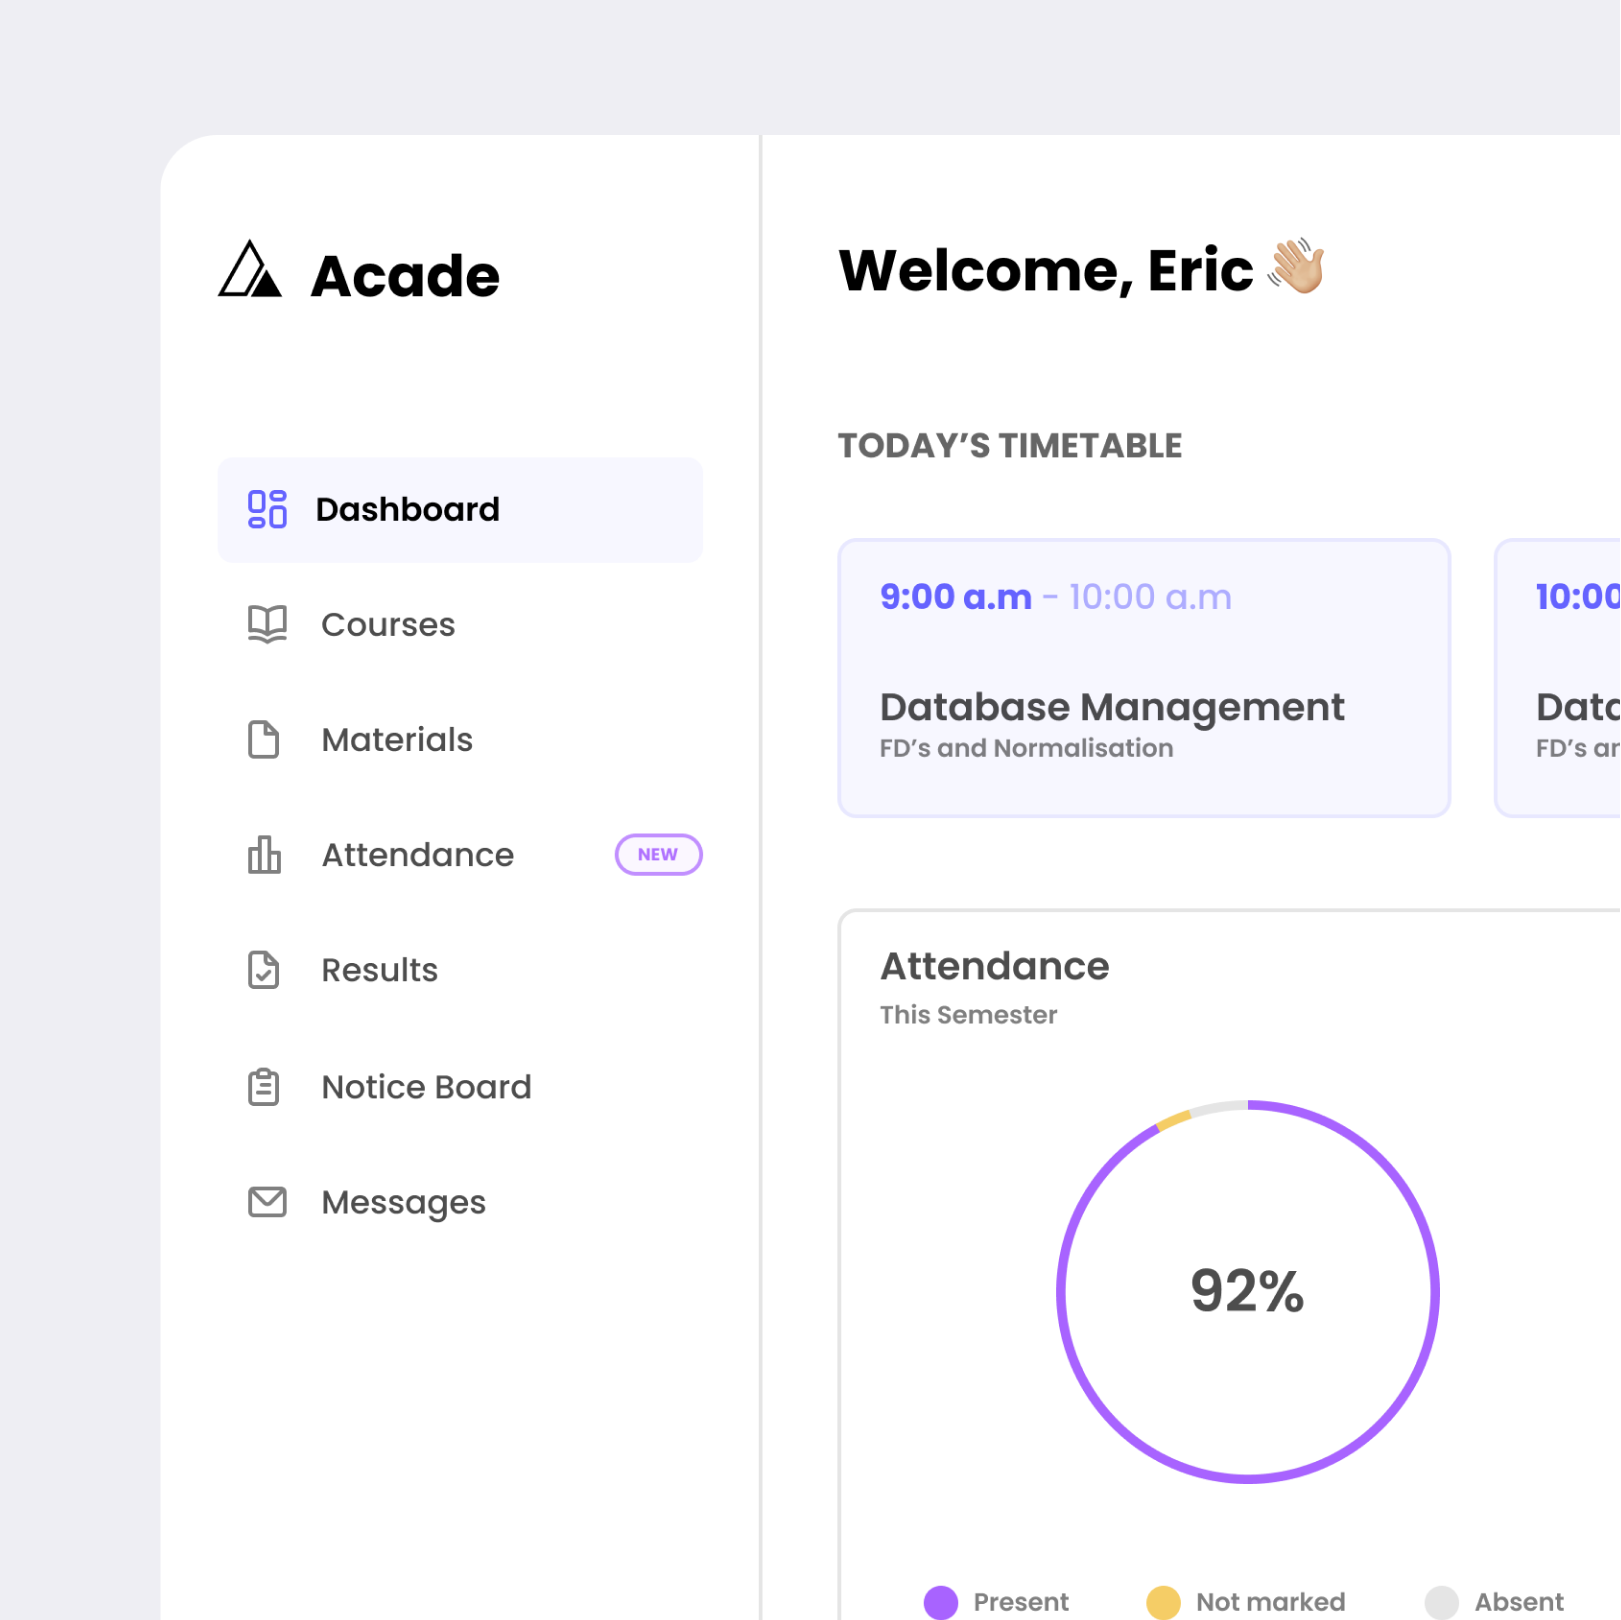Navigate to the Notice Board page
Image resolution: width=1621 pixels, height=1620 pixels.
(426, 1086)
